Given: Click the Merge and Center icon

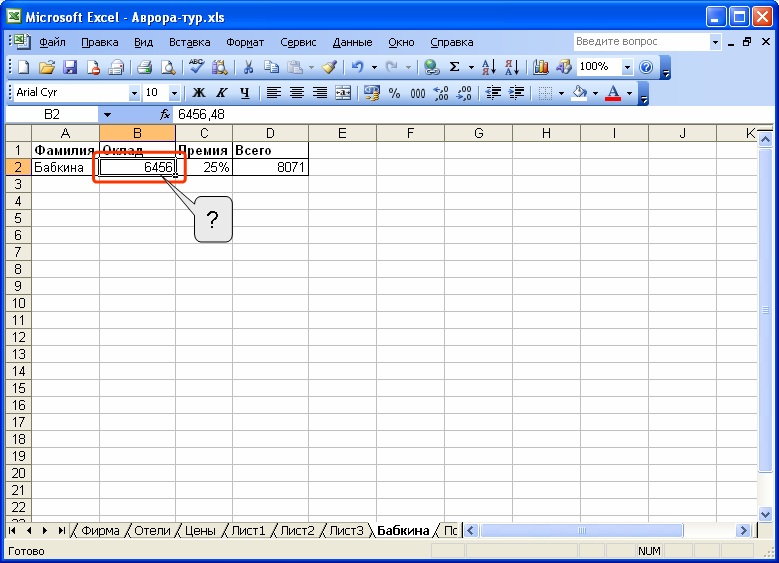Looking at the screenshot, I should [x=343, y=93].
